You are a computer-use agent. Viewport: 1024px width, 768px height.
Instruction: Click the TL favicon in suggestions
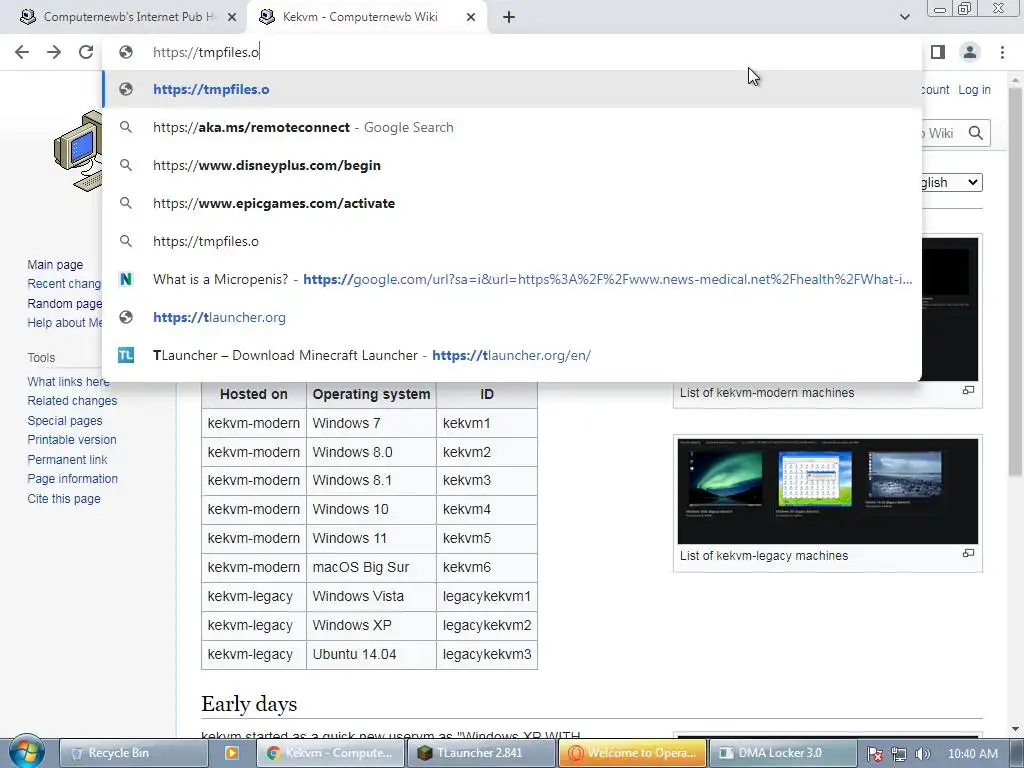point(126,355)
